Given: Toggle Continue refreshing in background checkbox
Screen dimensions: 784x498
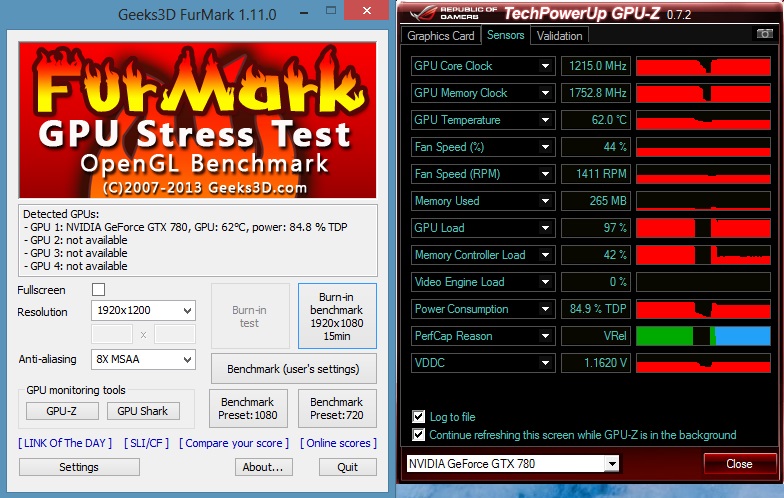Looking at the screenshot, I should click(418, 434).
